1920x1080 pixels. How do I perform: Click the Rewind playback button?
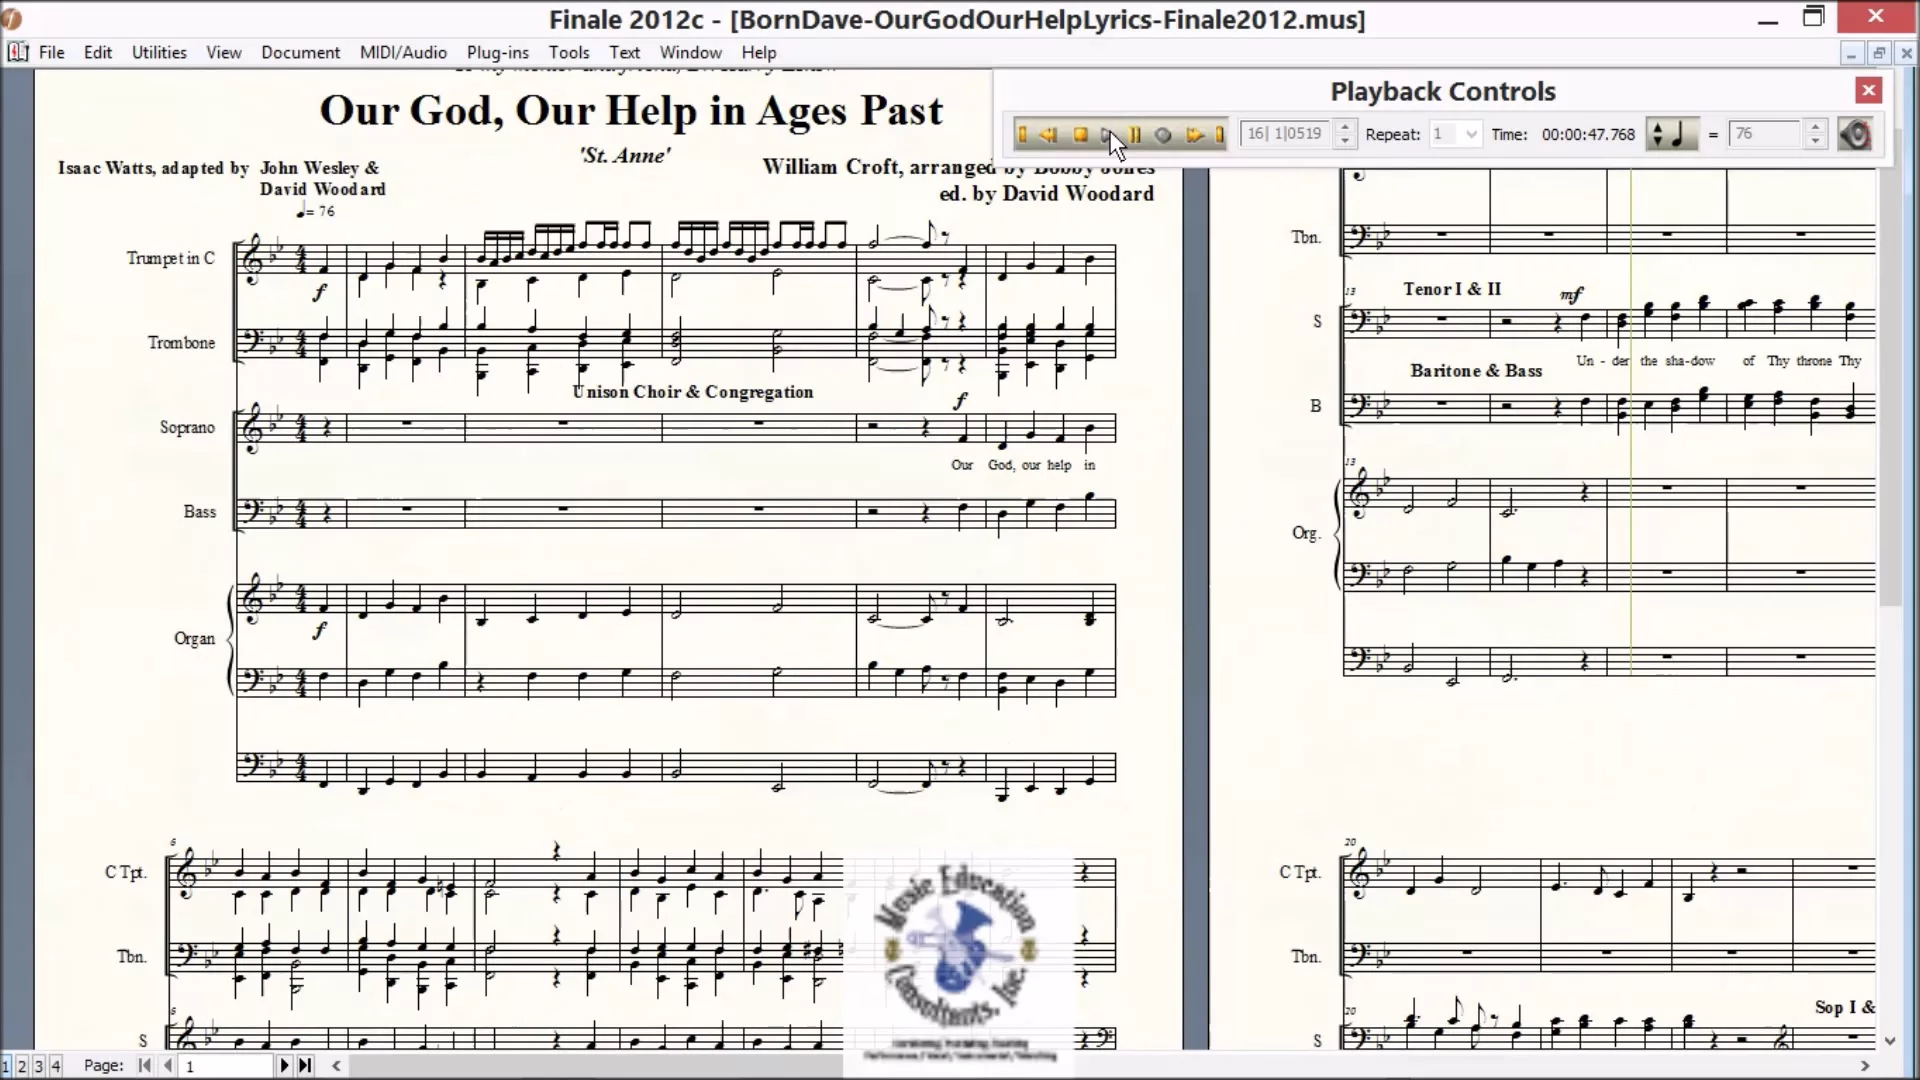pyautogui.click(x=1049, y=134)
